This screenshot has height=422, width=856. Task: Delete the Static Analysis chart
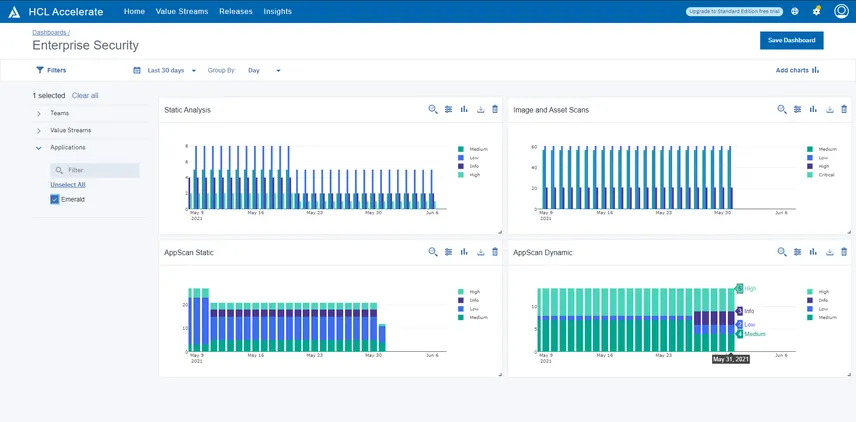495,110
